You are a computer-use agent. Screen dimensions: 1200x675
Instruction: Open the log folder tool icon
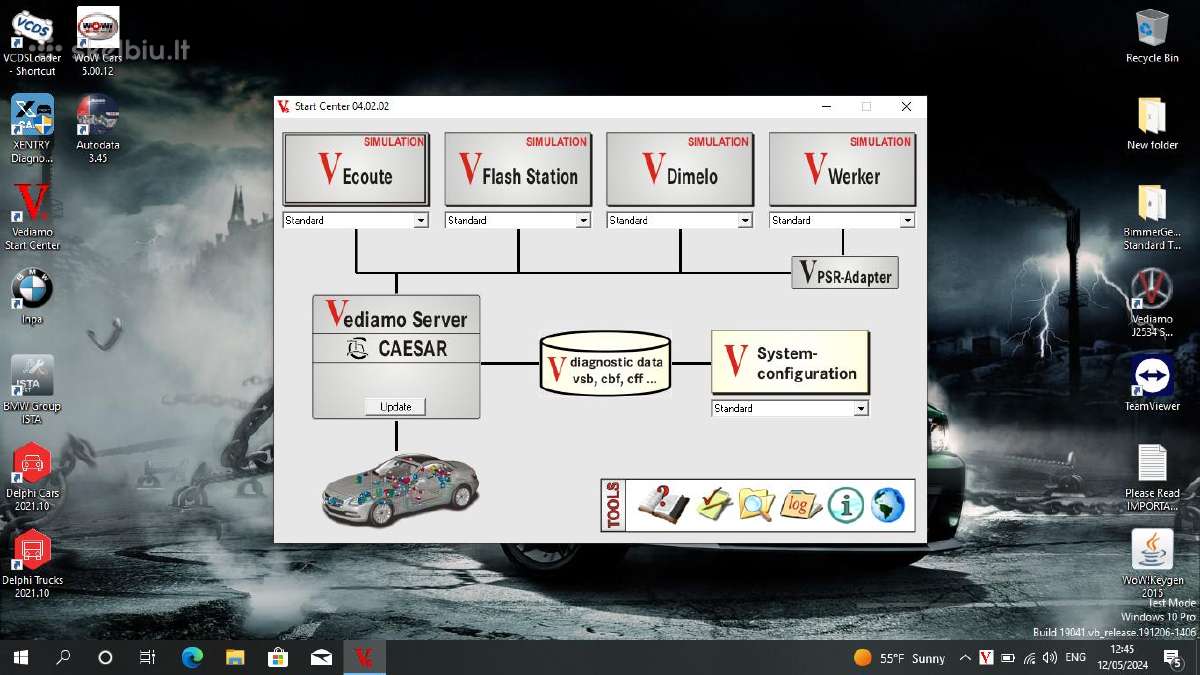coord(800,504)
